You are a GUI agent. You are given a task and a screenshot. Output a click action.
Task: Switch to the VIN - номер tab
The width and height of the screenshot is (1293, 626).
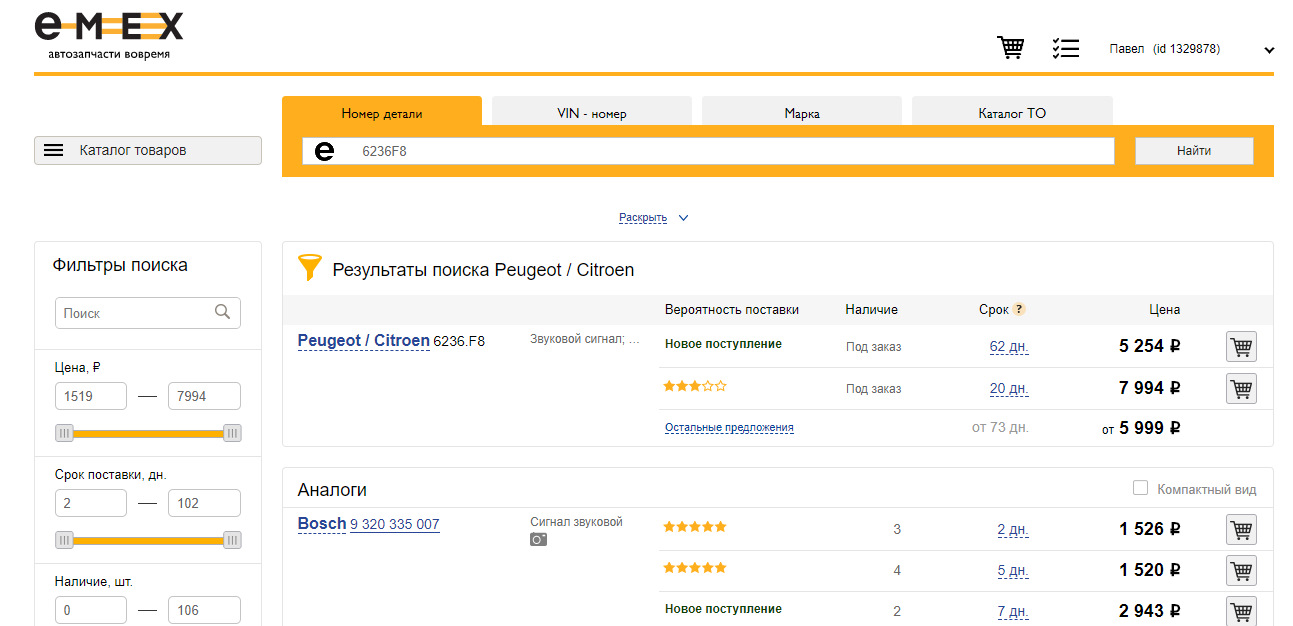tap(592, 113)
